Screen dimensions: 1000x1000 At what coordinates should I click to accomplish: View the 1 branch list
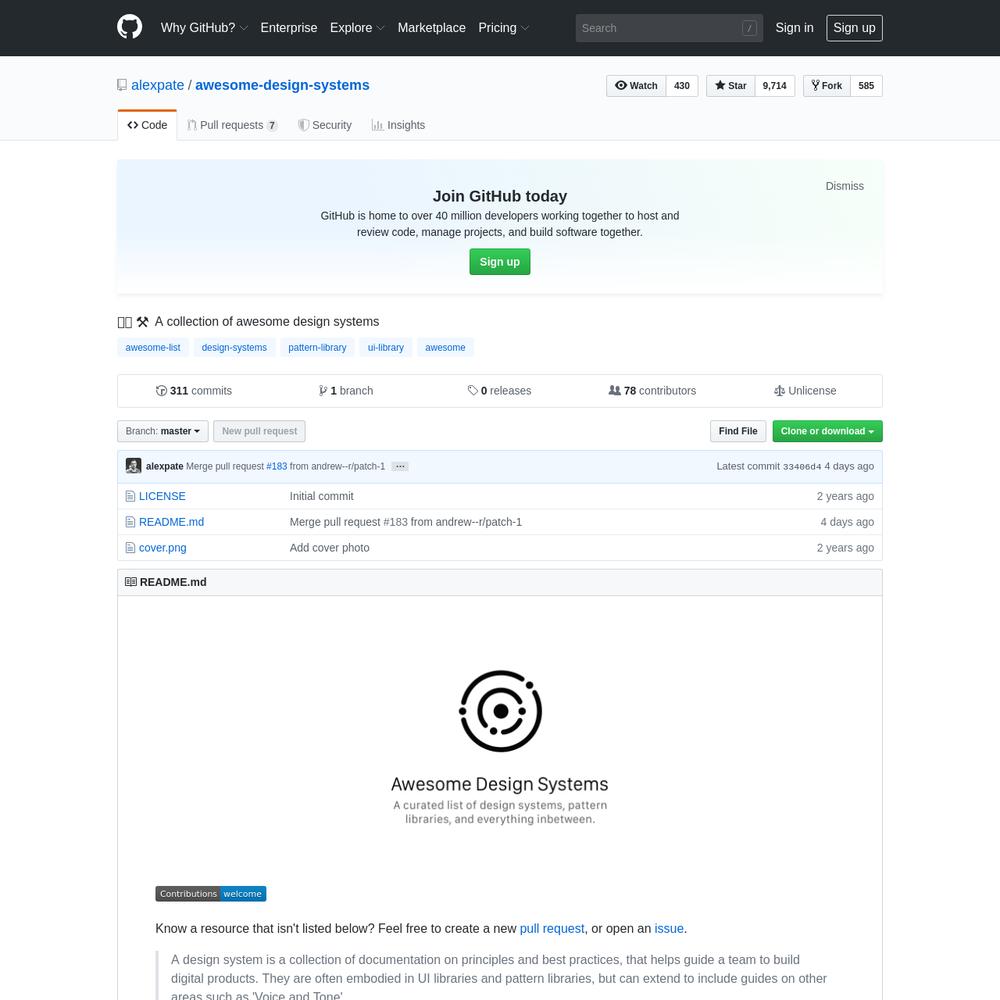(346, 390)
